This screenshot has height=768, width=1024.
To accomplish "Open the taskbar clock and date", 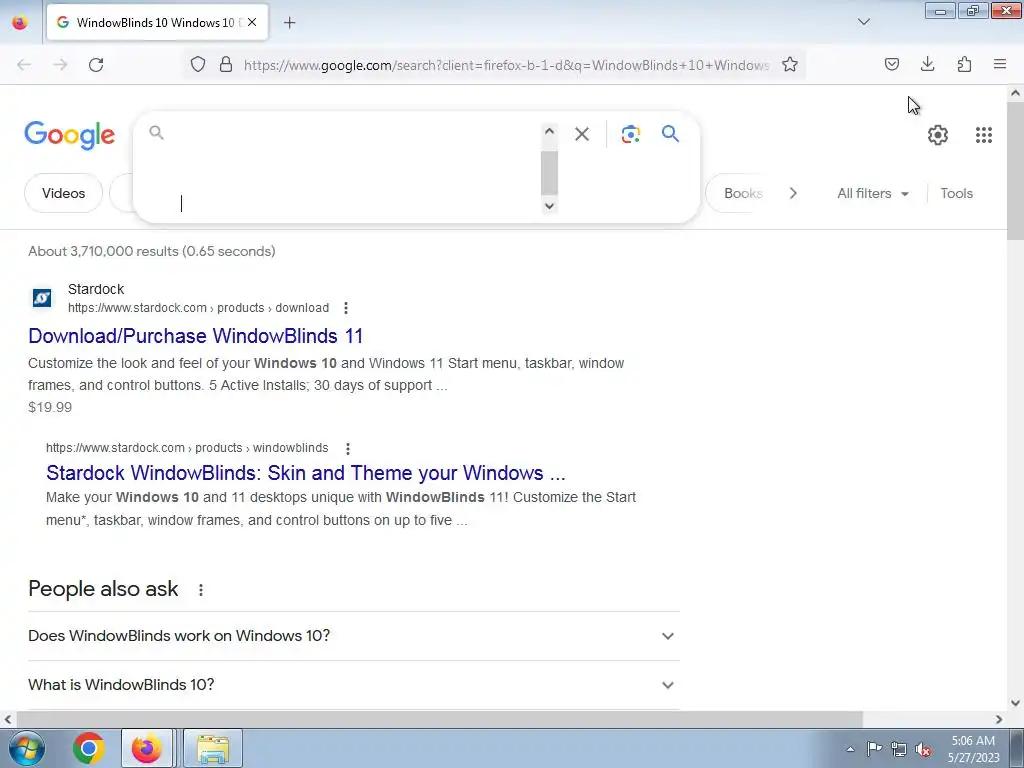I will (973, 748).
